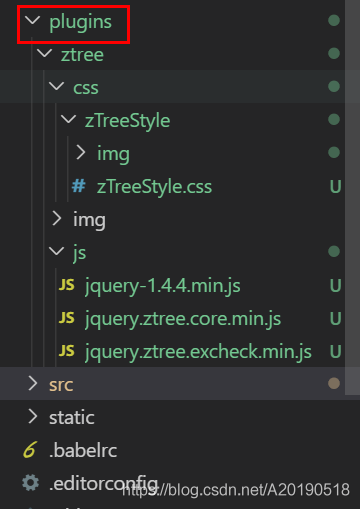Screen dimensions: 360x509
Task: Select the zTreeStyle folder
Action: point(127,121)
